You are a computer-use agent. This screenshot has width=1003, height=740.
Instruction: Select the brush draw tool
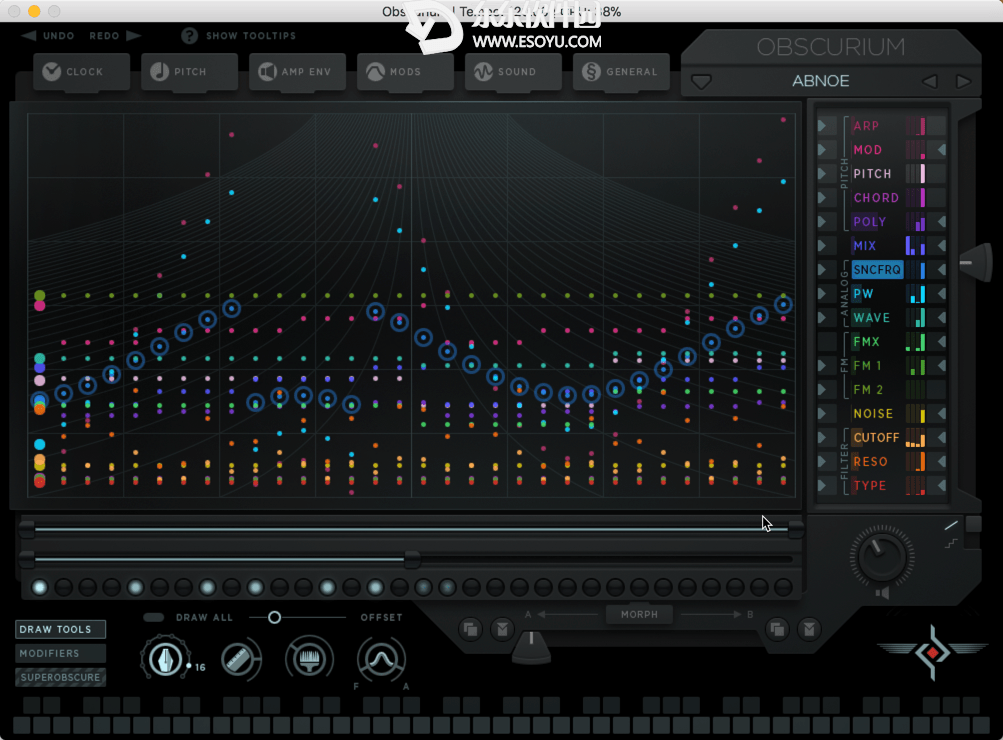(x=310, y=659)
